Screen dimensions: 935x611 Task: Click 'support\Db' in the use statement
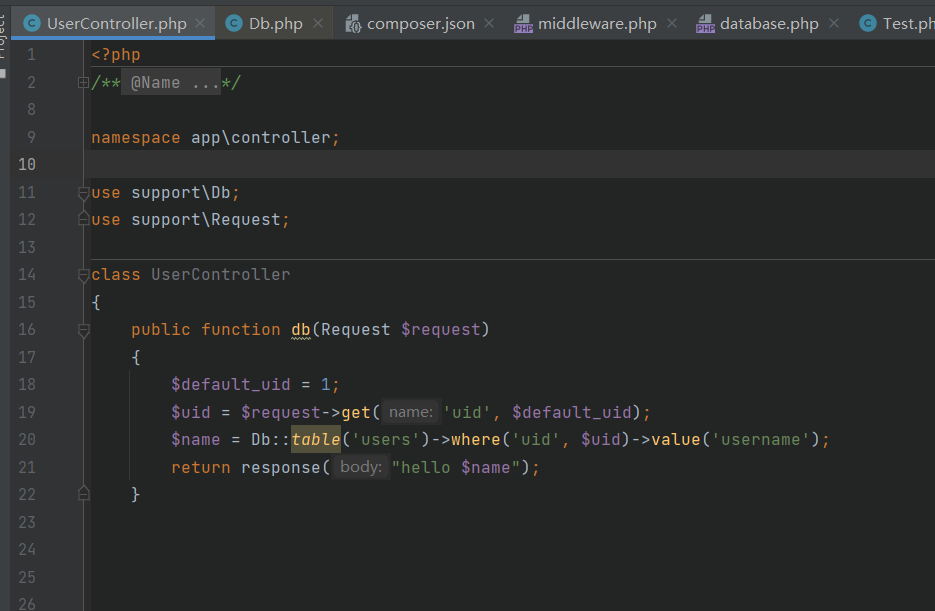tap(181, 193)
